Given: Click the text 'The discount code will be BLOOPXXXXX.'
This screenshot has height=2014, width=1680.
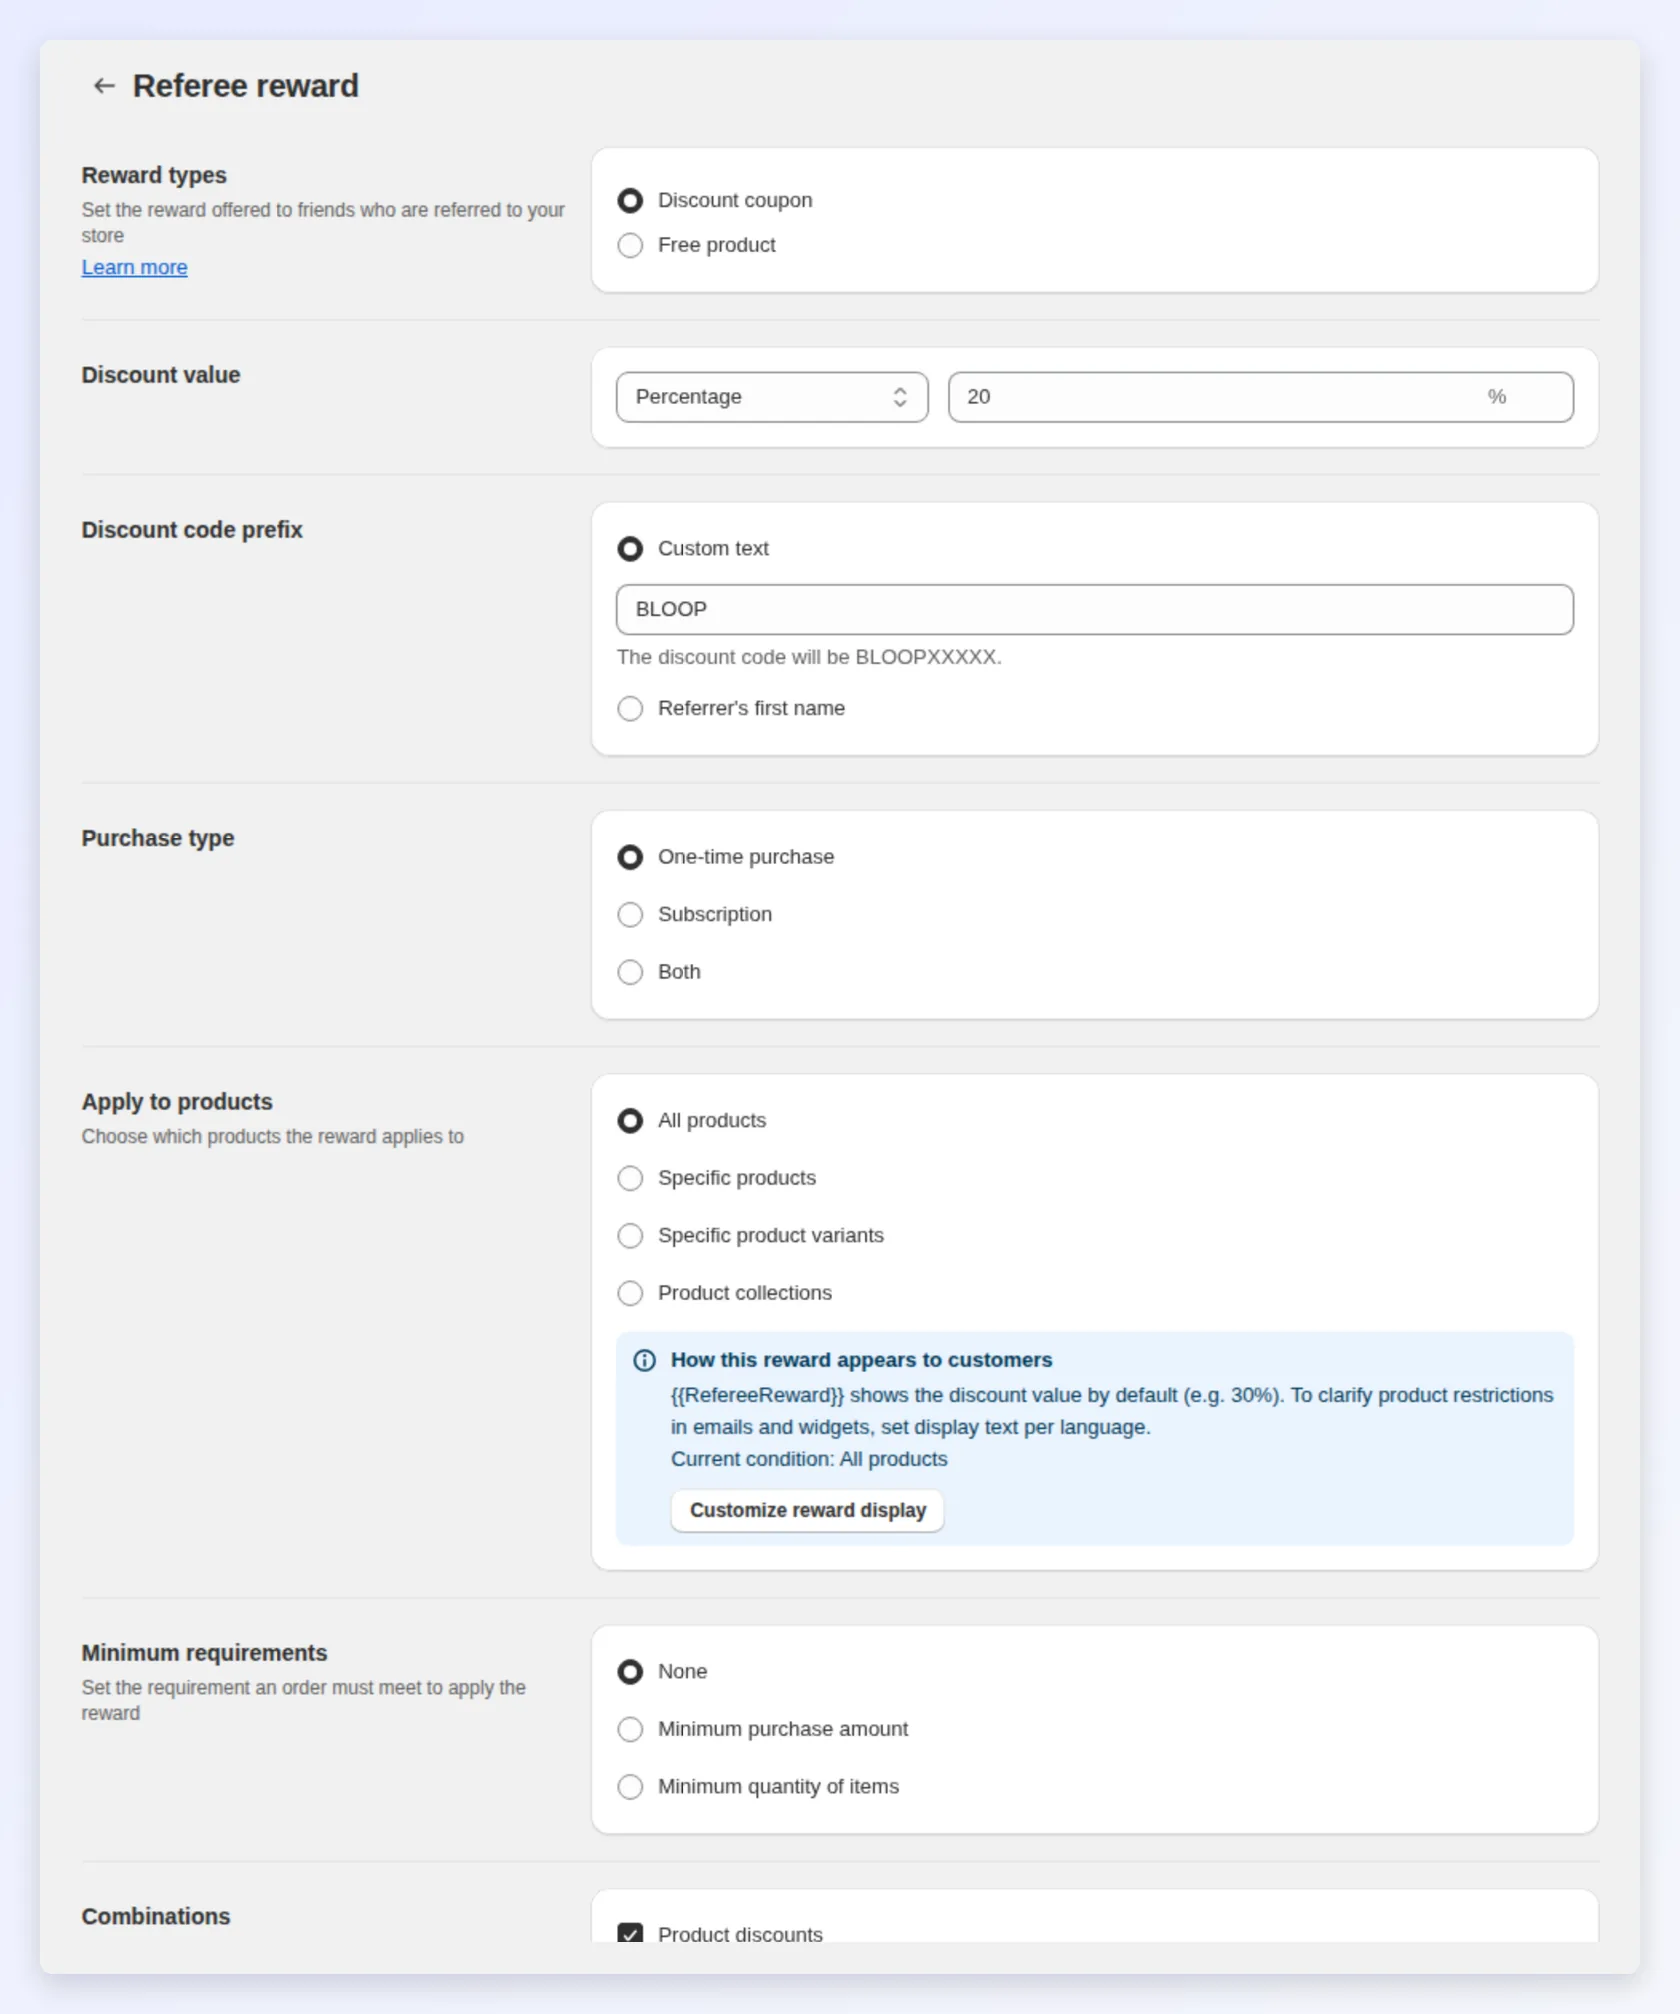Looking at the screenshot, I should (809, 657).
